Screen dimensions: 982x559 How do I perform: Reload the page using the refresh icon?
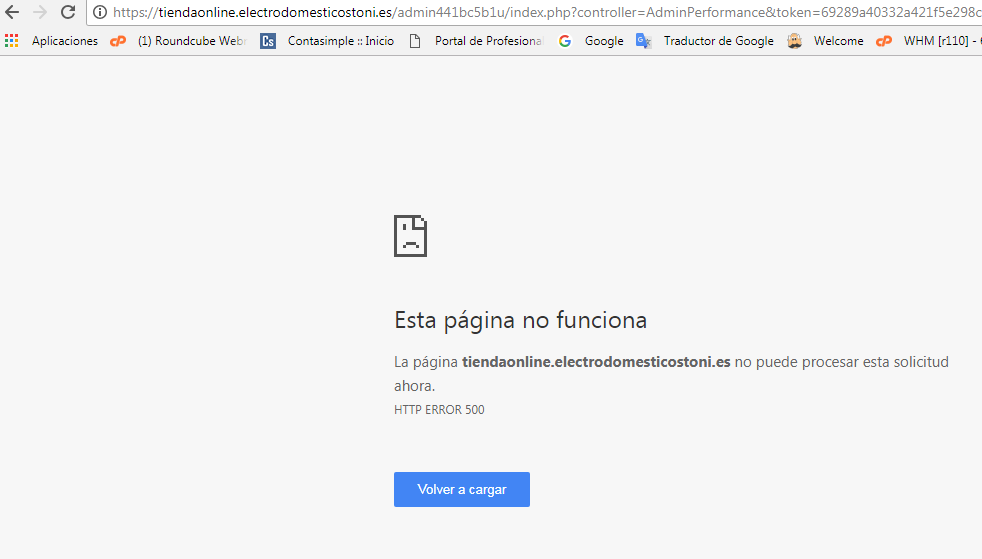(x=68, y=12)
